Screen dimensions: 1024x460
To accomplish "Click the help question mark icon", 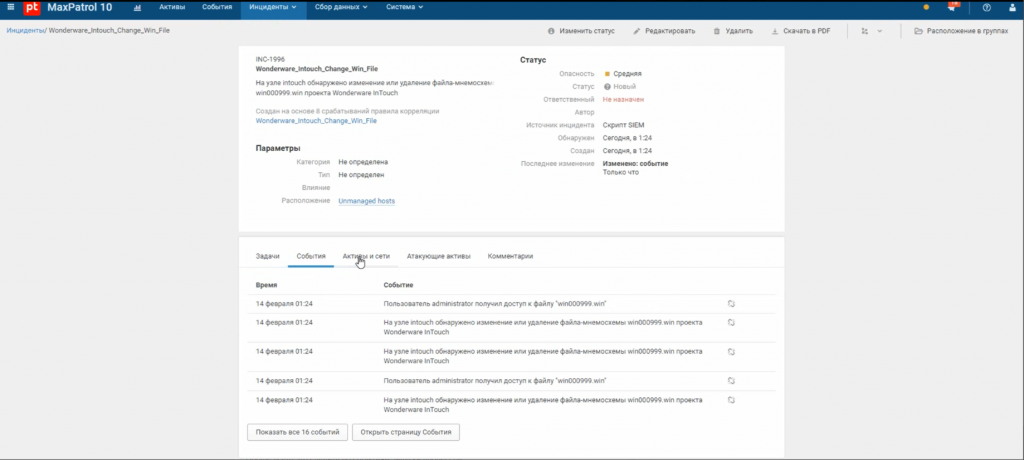I will pos(987,7).
